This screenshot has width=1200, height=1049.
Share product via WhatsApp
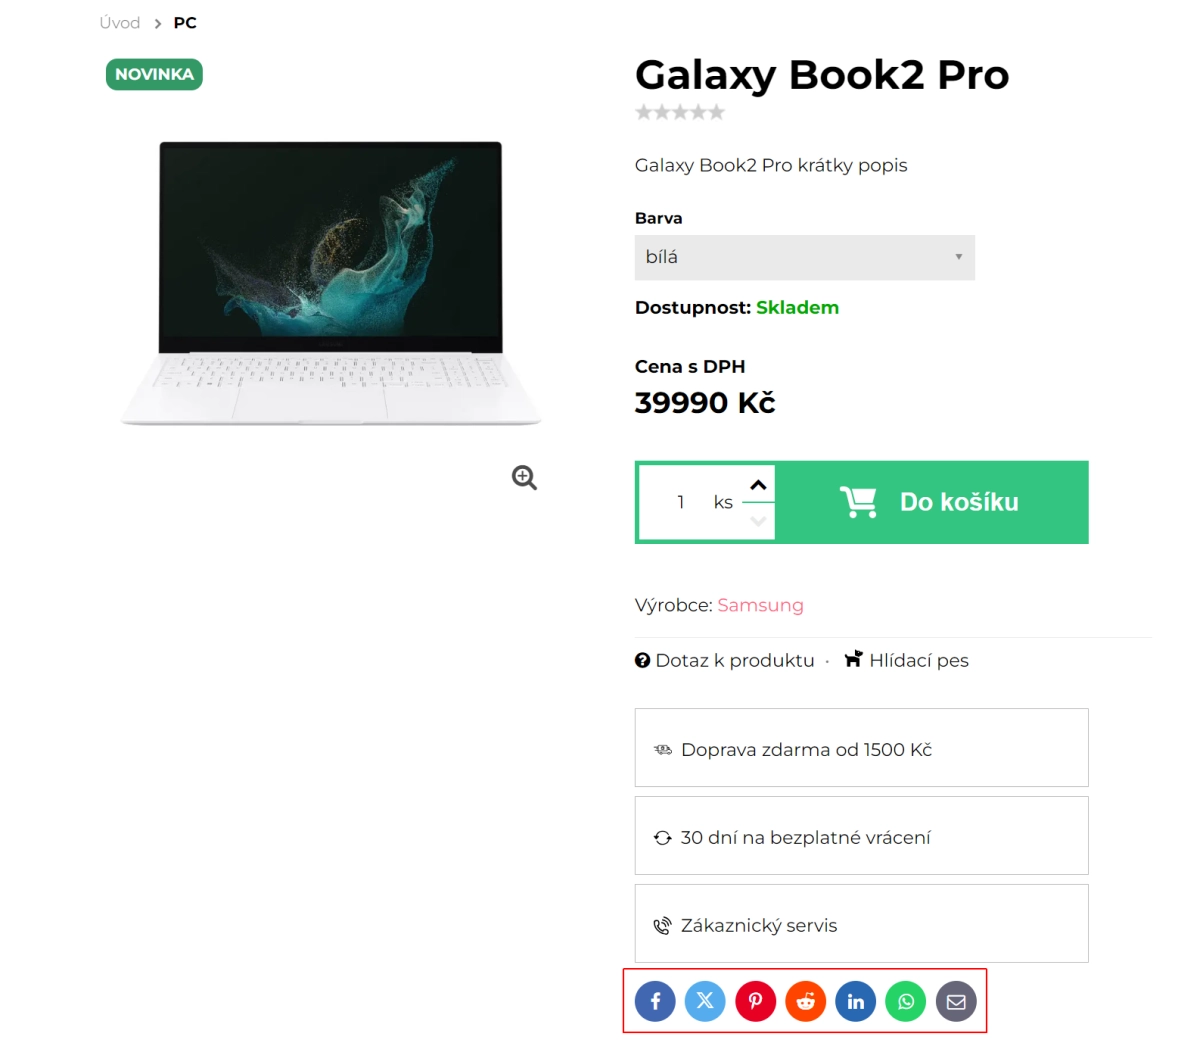pos(906,1001)
